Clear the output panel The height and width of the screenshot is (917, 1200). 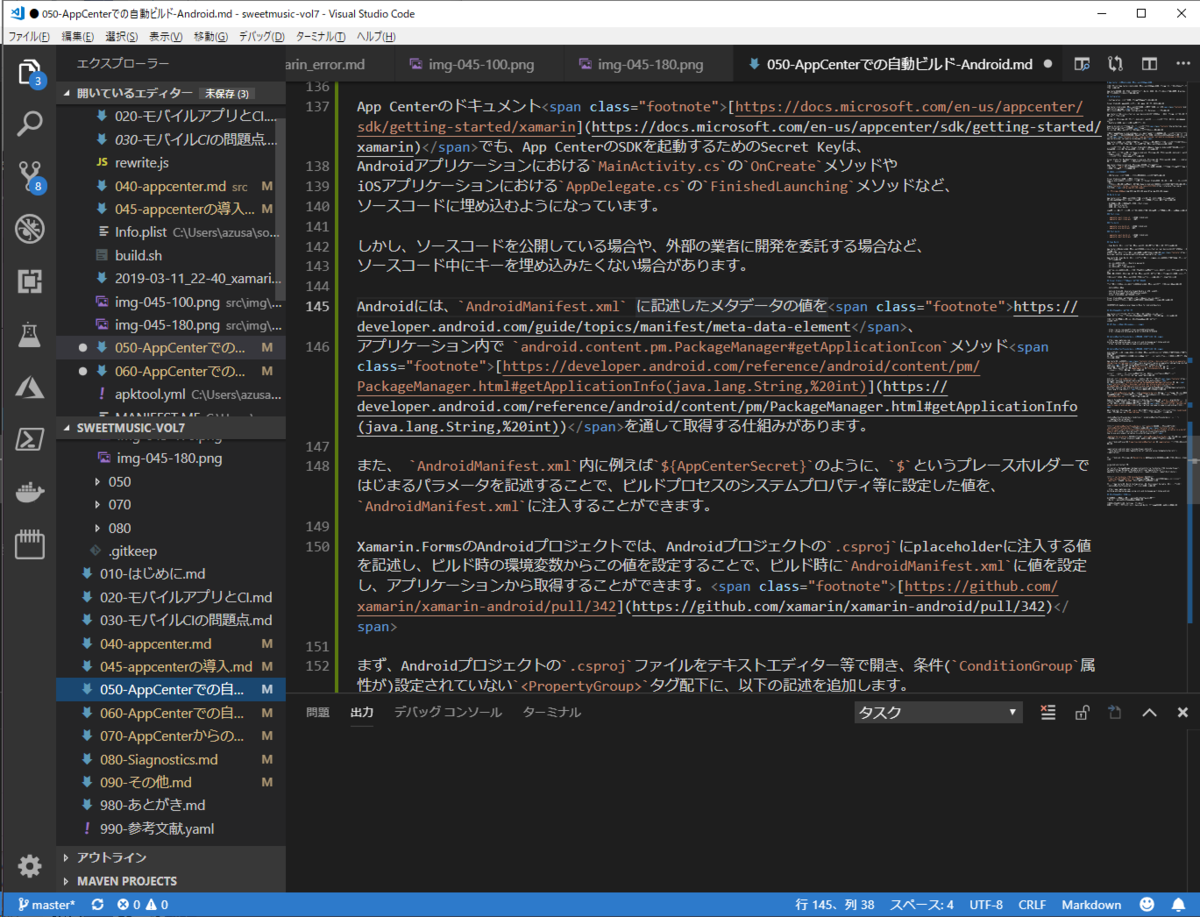click(1047, 713)
